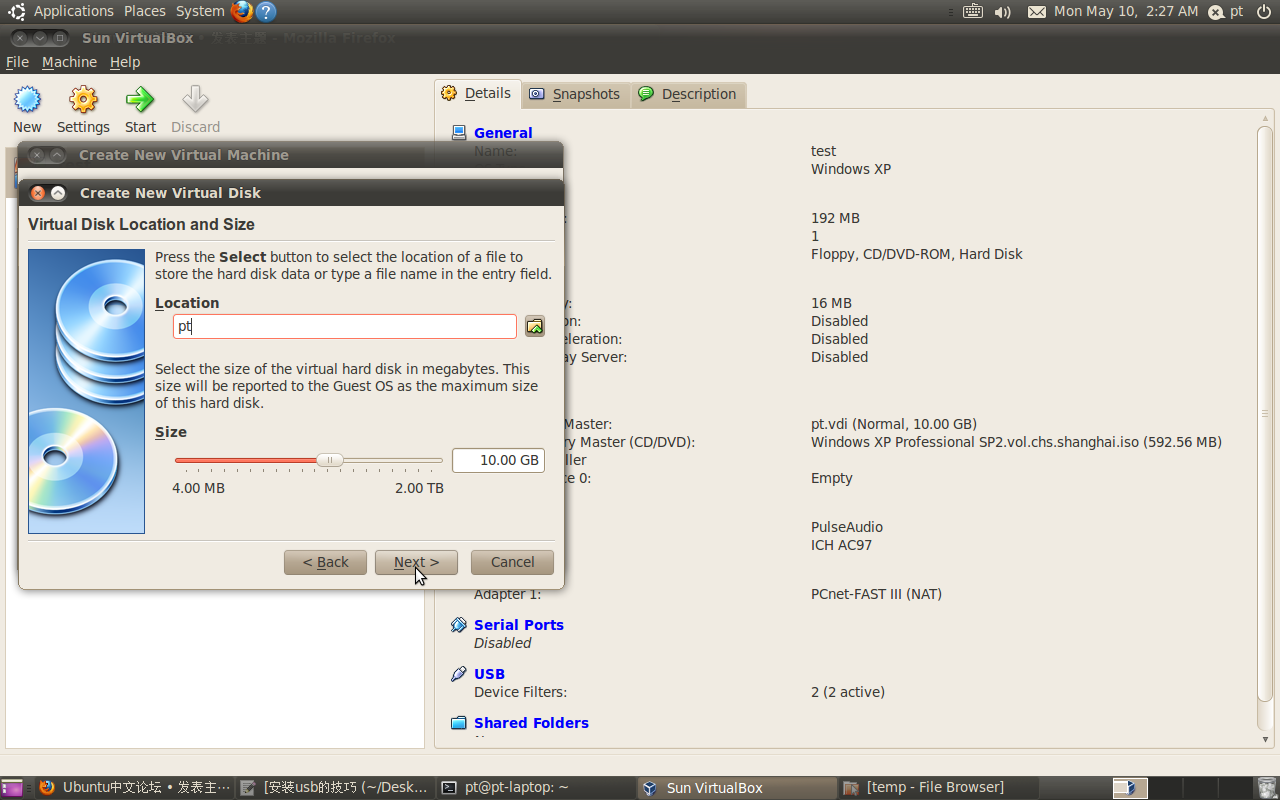The height and width of the screenshot is (800, 1280).
Task: Open the Help icon in top panel
Action: click(x=265, y=11)
